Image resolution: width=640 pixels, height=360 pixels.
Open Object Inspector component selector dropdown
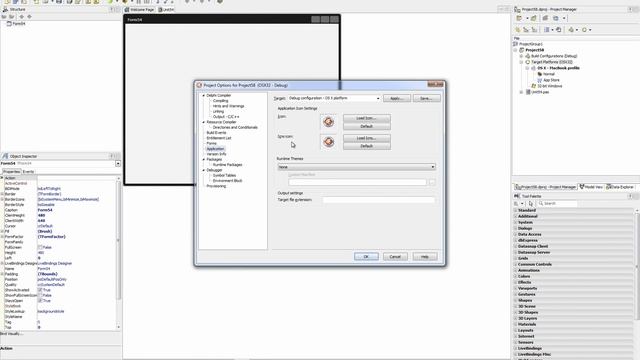pyautogui.click(x=118, y=163)
